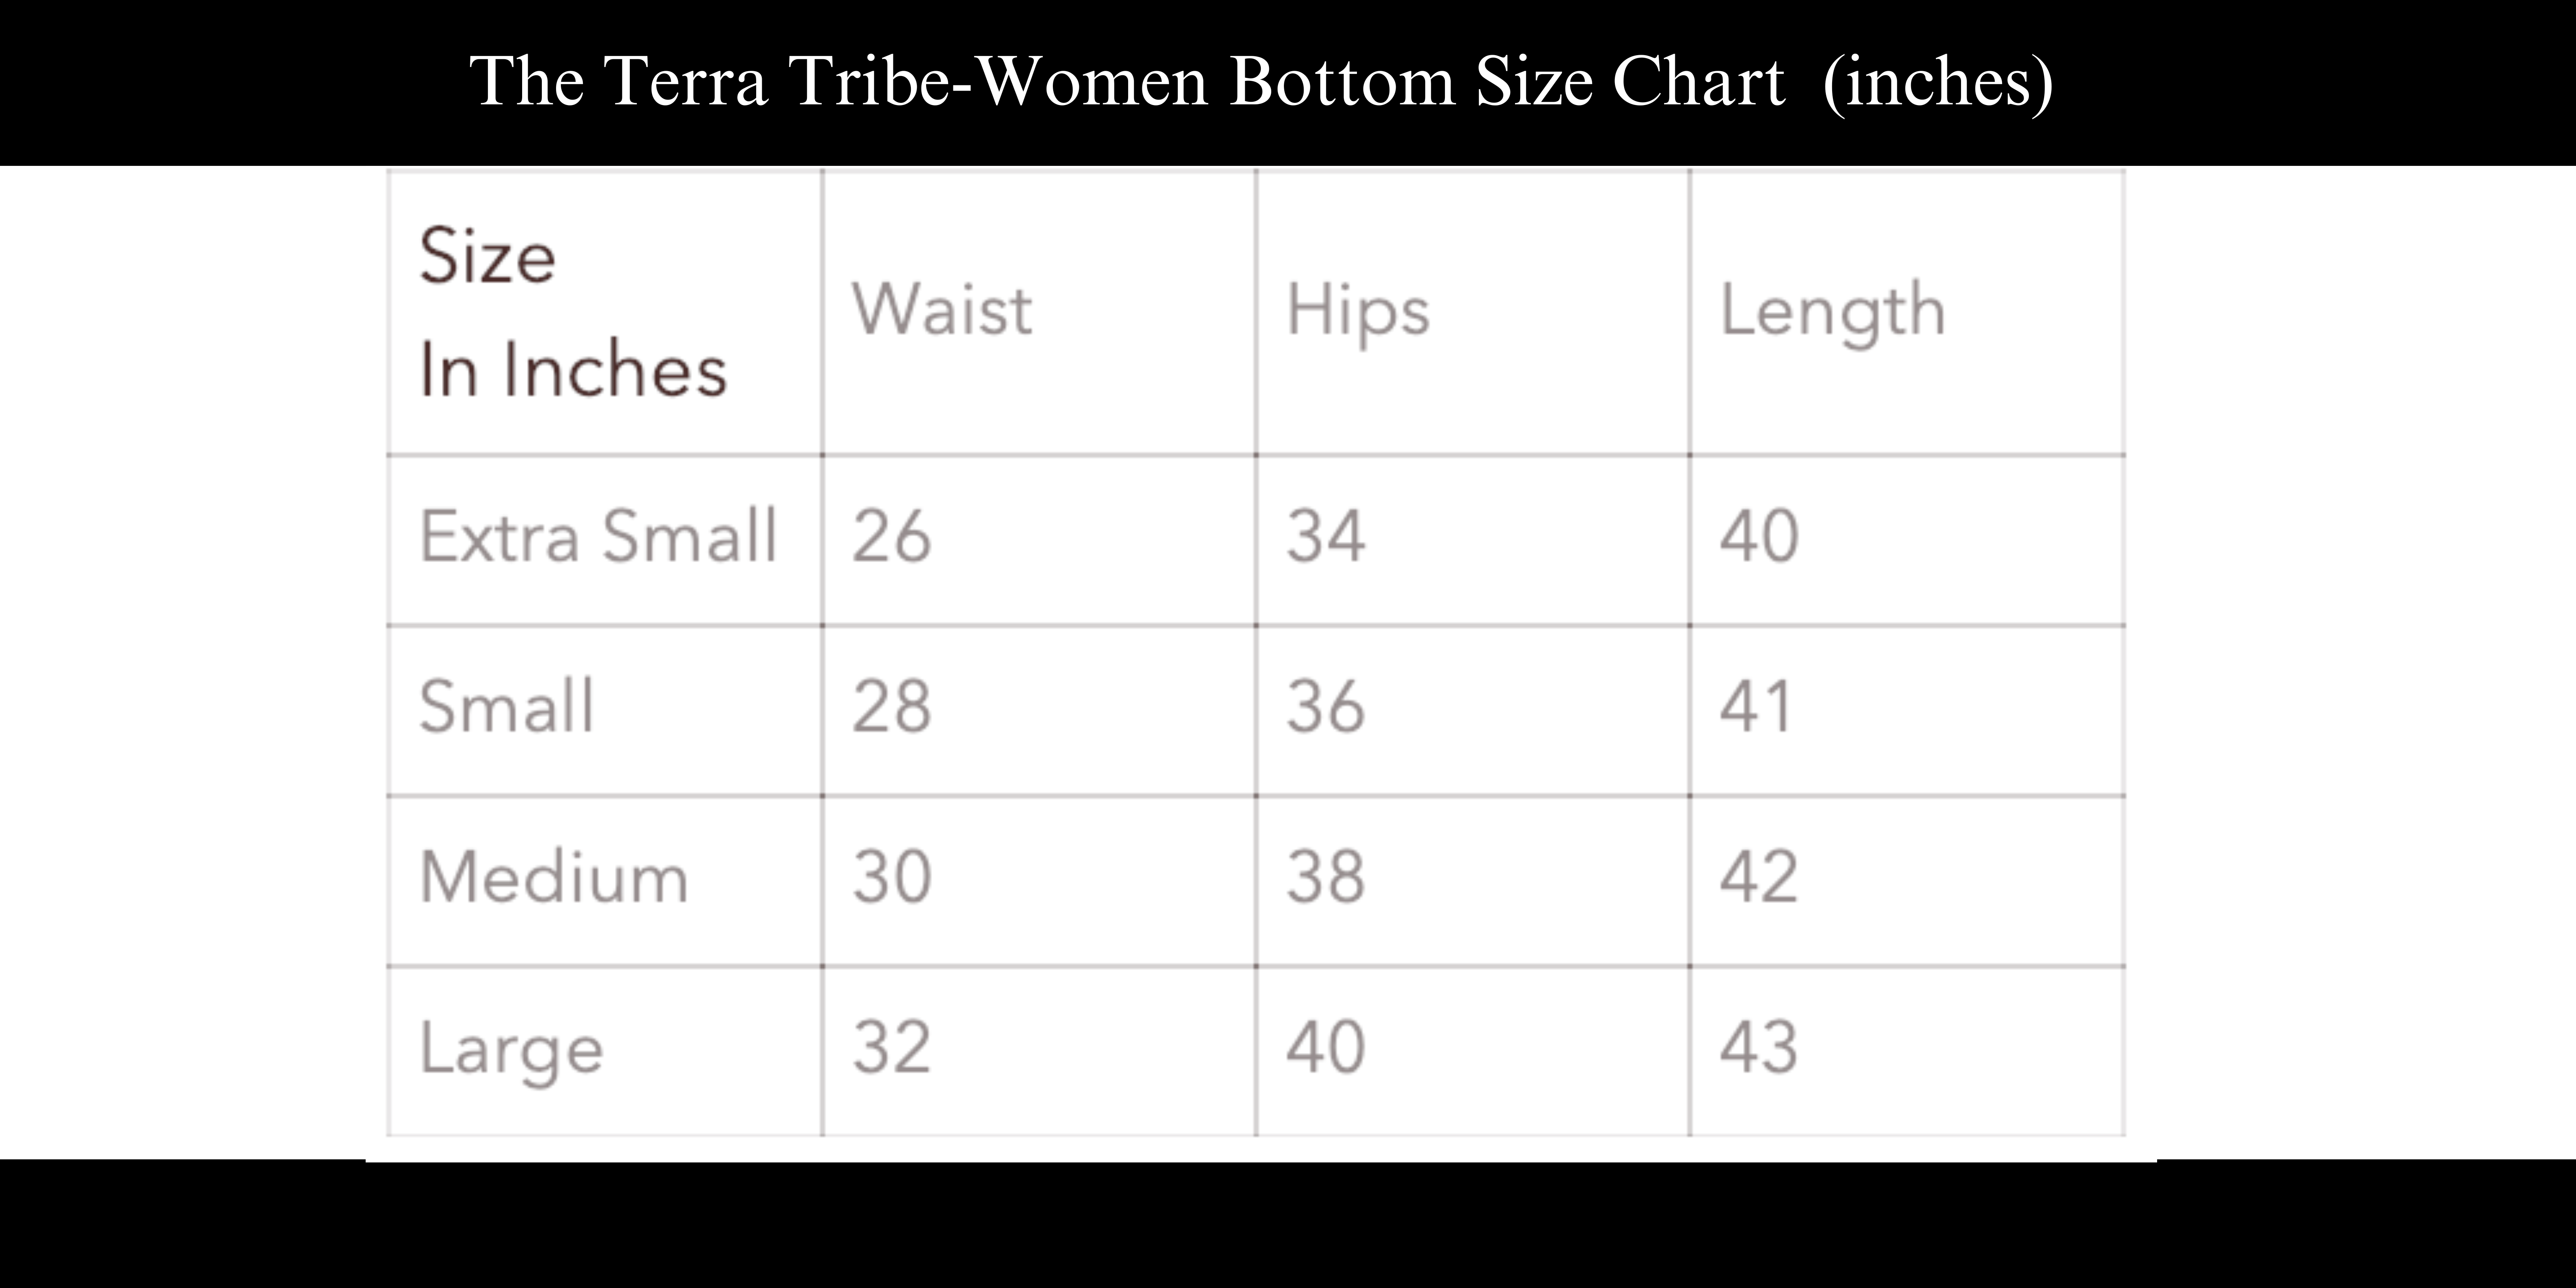Viewport: 2576px width, 1288px height.
Task: Click length value 42
Action: coord(1760,877)
